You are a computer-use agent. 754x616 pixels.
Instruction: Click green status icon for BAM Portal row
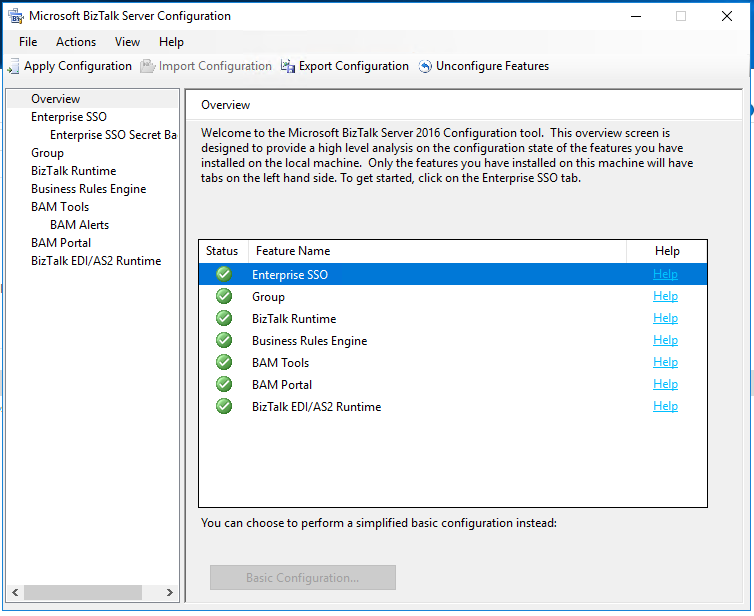[224, 384]
